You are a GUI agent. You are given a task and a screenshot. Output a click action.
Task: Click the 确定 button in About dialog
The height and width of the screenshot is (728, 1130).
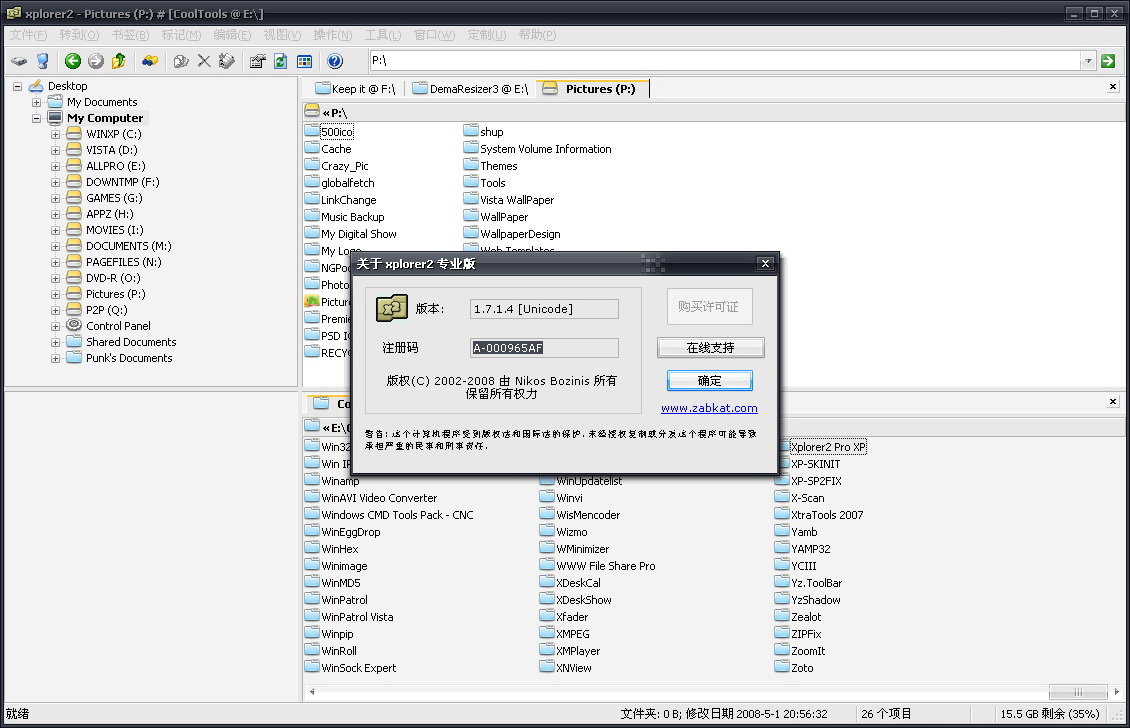tap(709, 381)
